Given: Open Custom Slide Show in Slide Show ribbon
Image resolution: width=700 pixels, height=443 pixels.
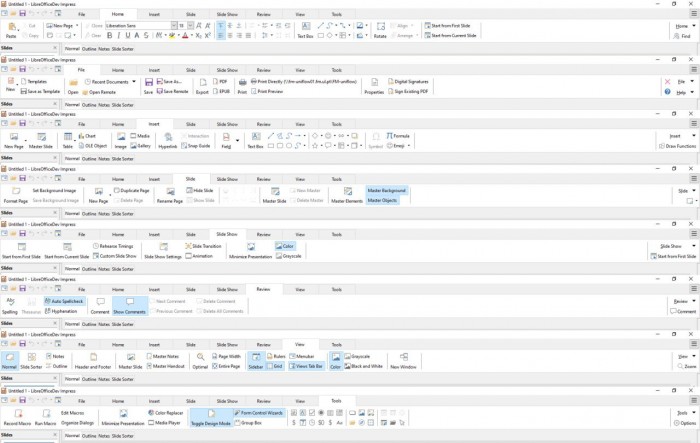Looking at the screenshot, I should click(x=115, y=256).
